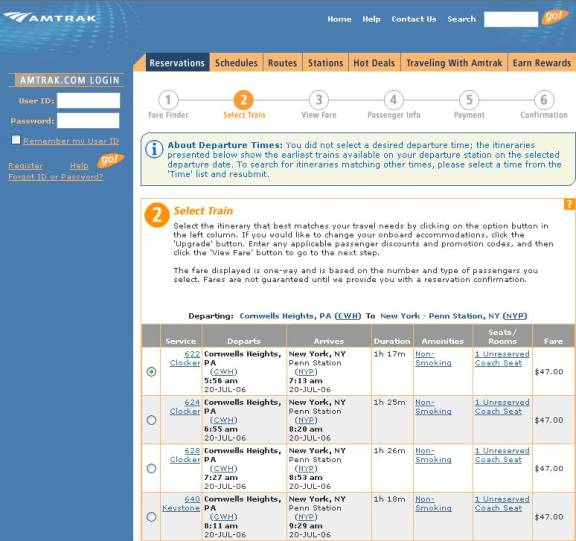
Task: Select the 628 Clocker train radio button
Action: coord(151,468)
